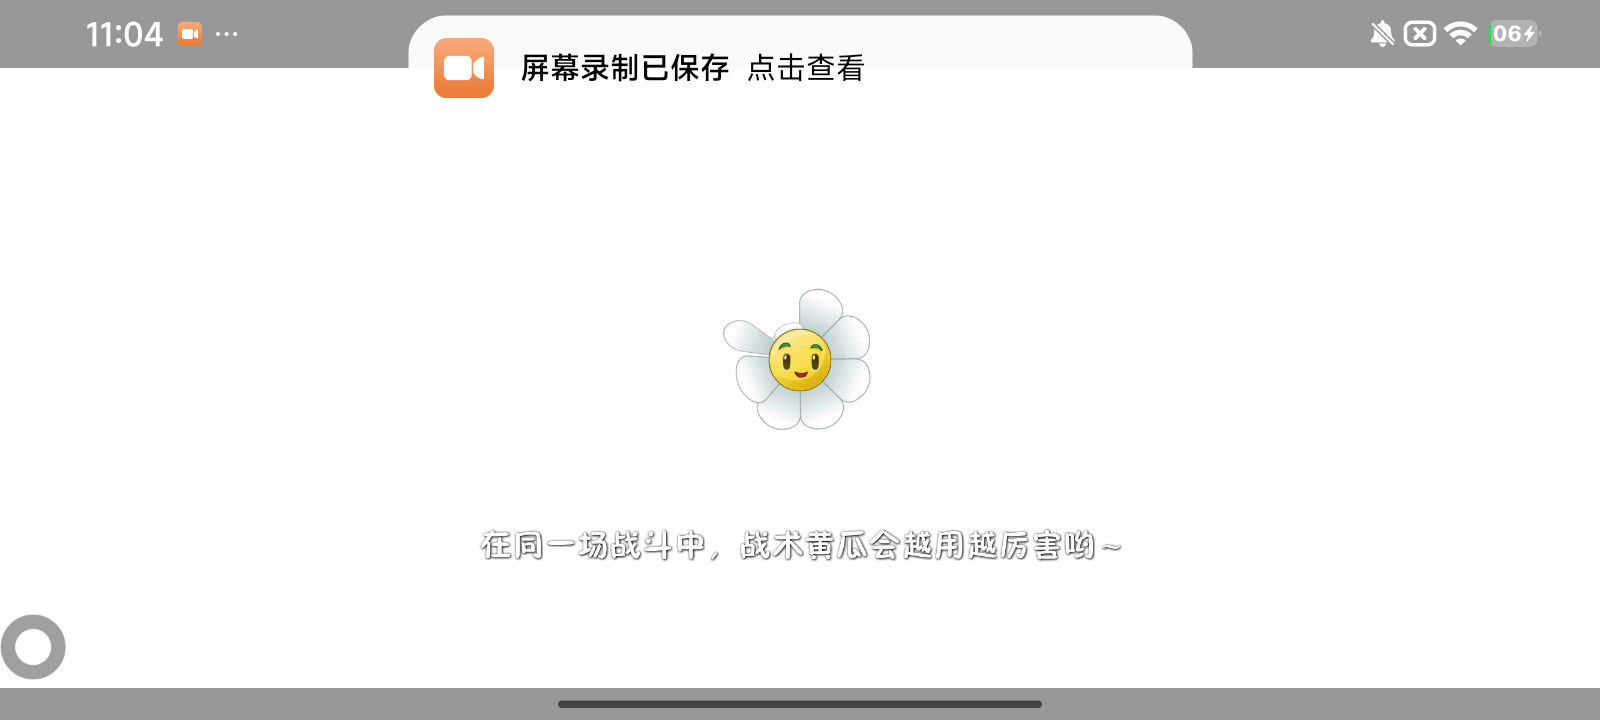
Task: Tap the home indicator bar at the bottom
Action: (x=800, y=704)
